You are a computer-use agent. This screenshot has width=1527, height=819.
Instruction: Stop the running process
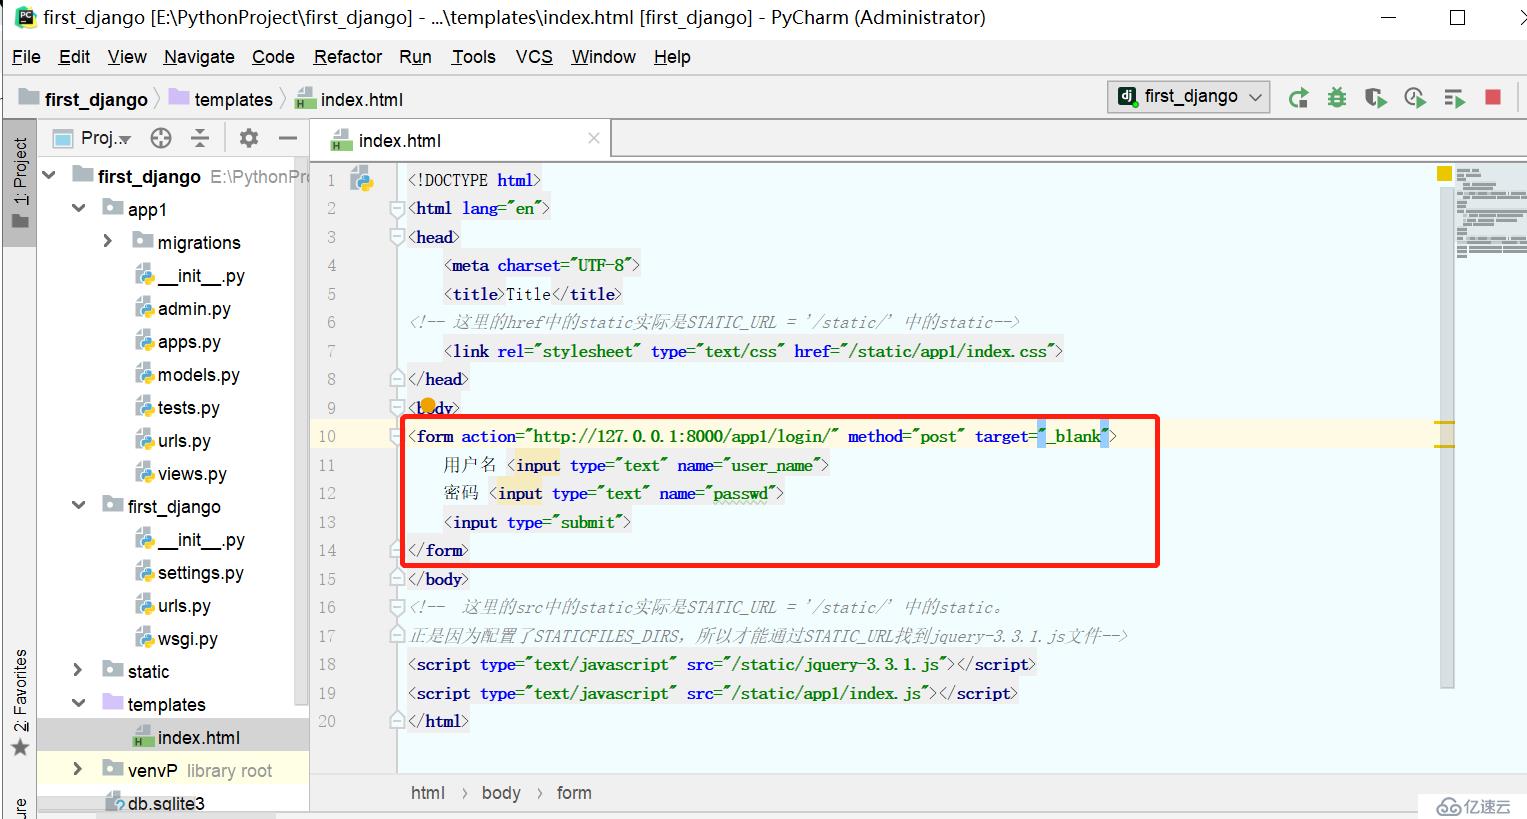1493,97
